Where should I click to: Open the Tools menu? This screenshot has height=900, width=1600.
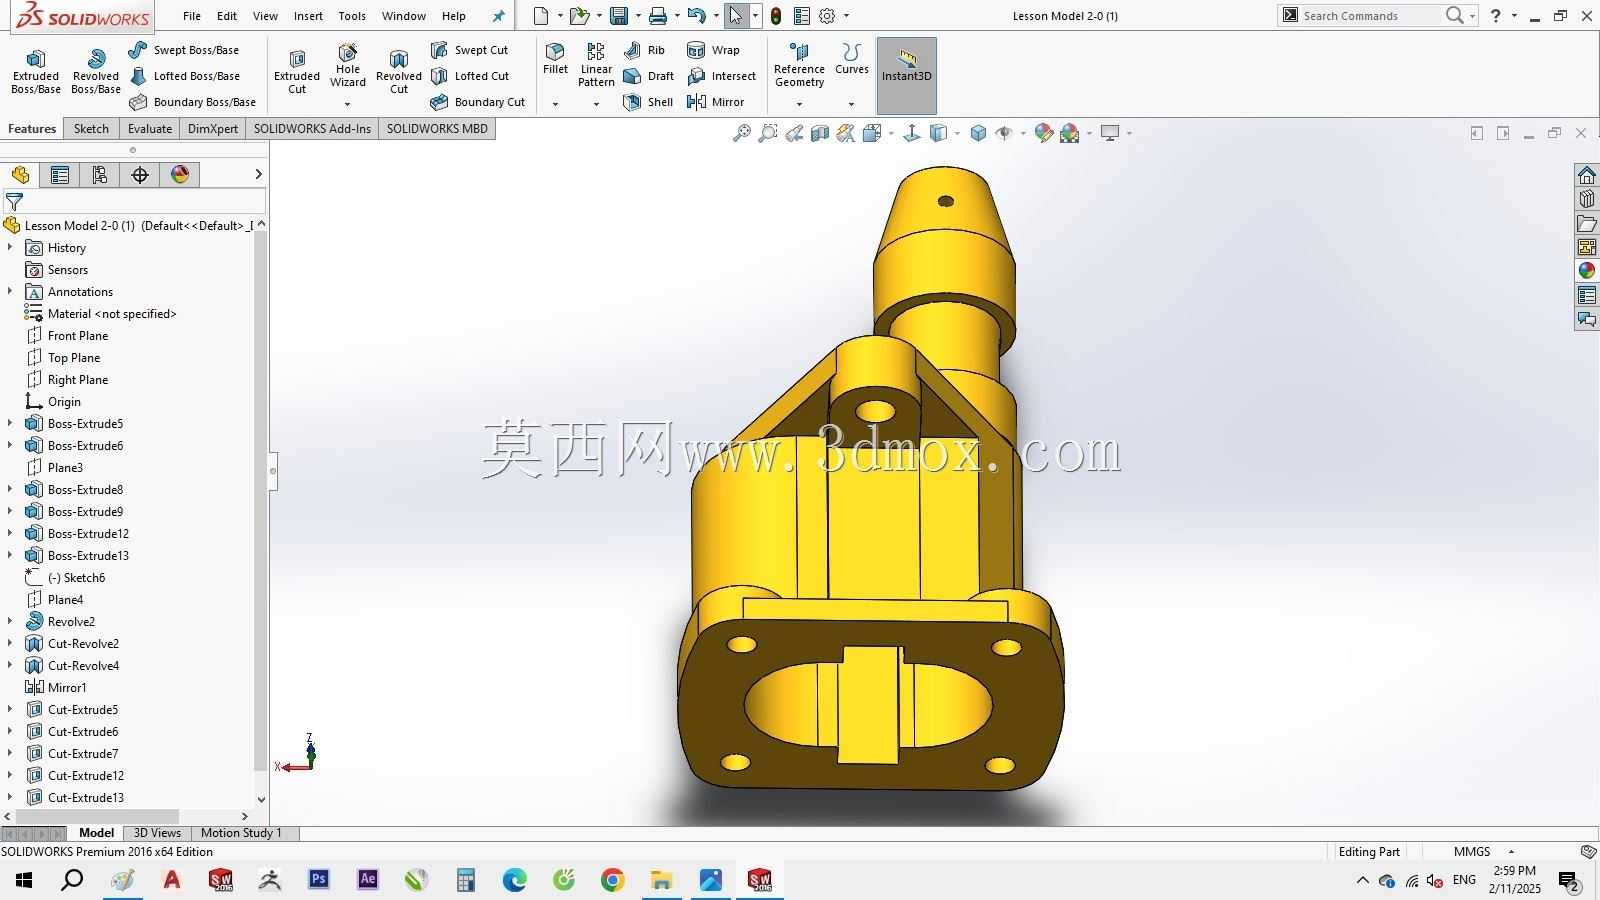point(352,16)
